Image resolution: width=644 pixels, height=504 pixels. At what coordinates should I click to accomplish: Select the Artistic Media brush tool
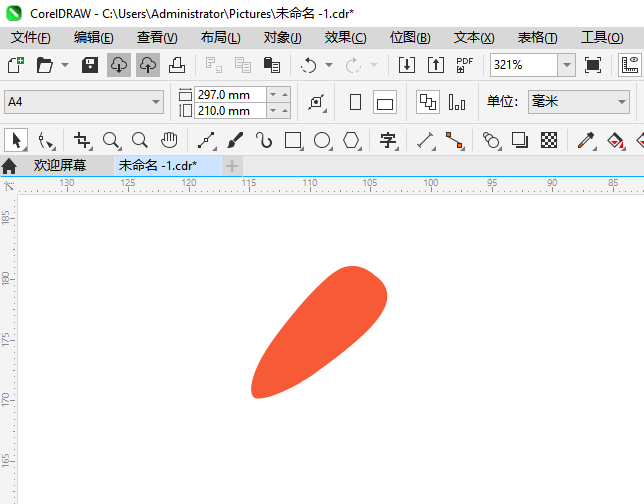[235, 140]
